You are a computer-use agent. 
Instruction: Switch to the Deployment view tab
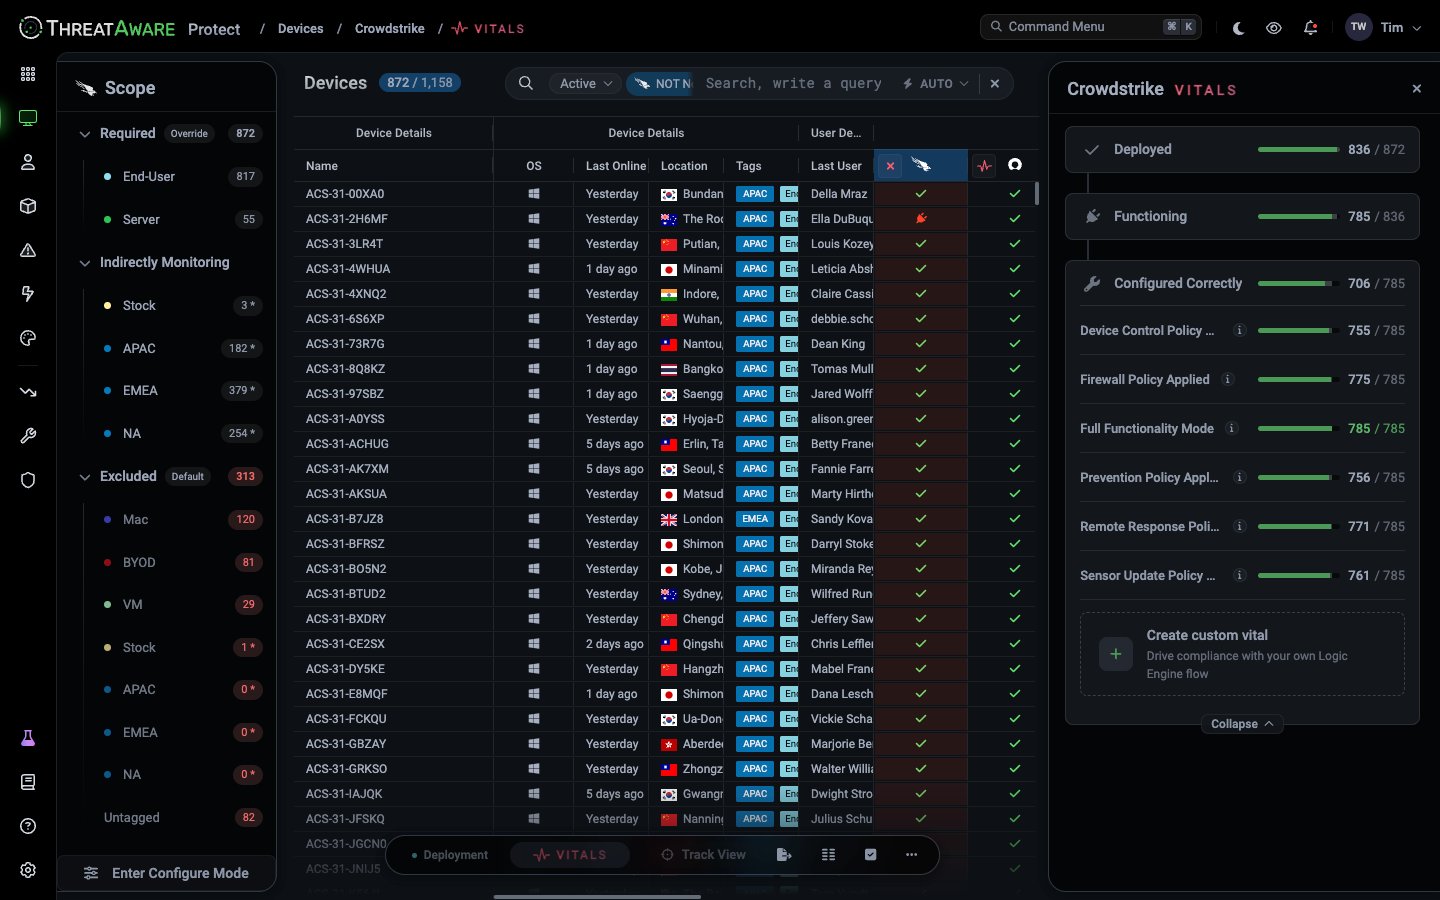pyautogui.click(x=450, y=855)
